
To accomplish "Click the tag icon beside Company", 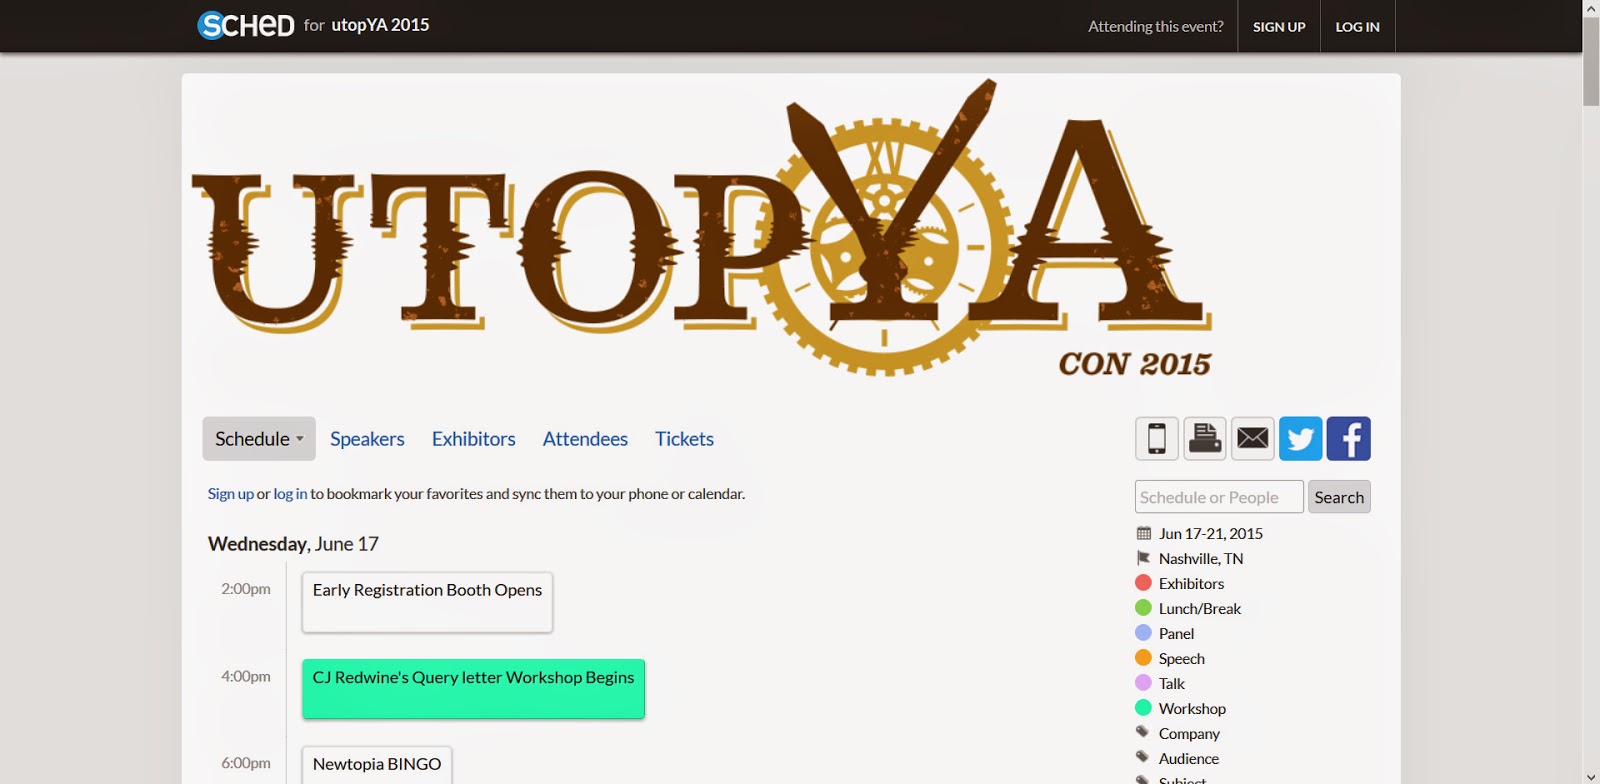I will (1143, 732).
